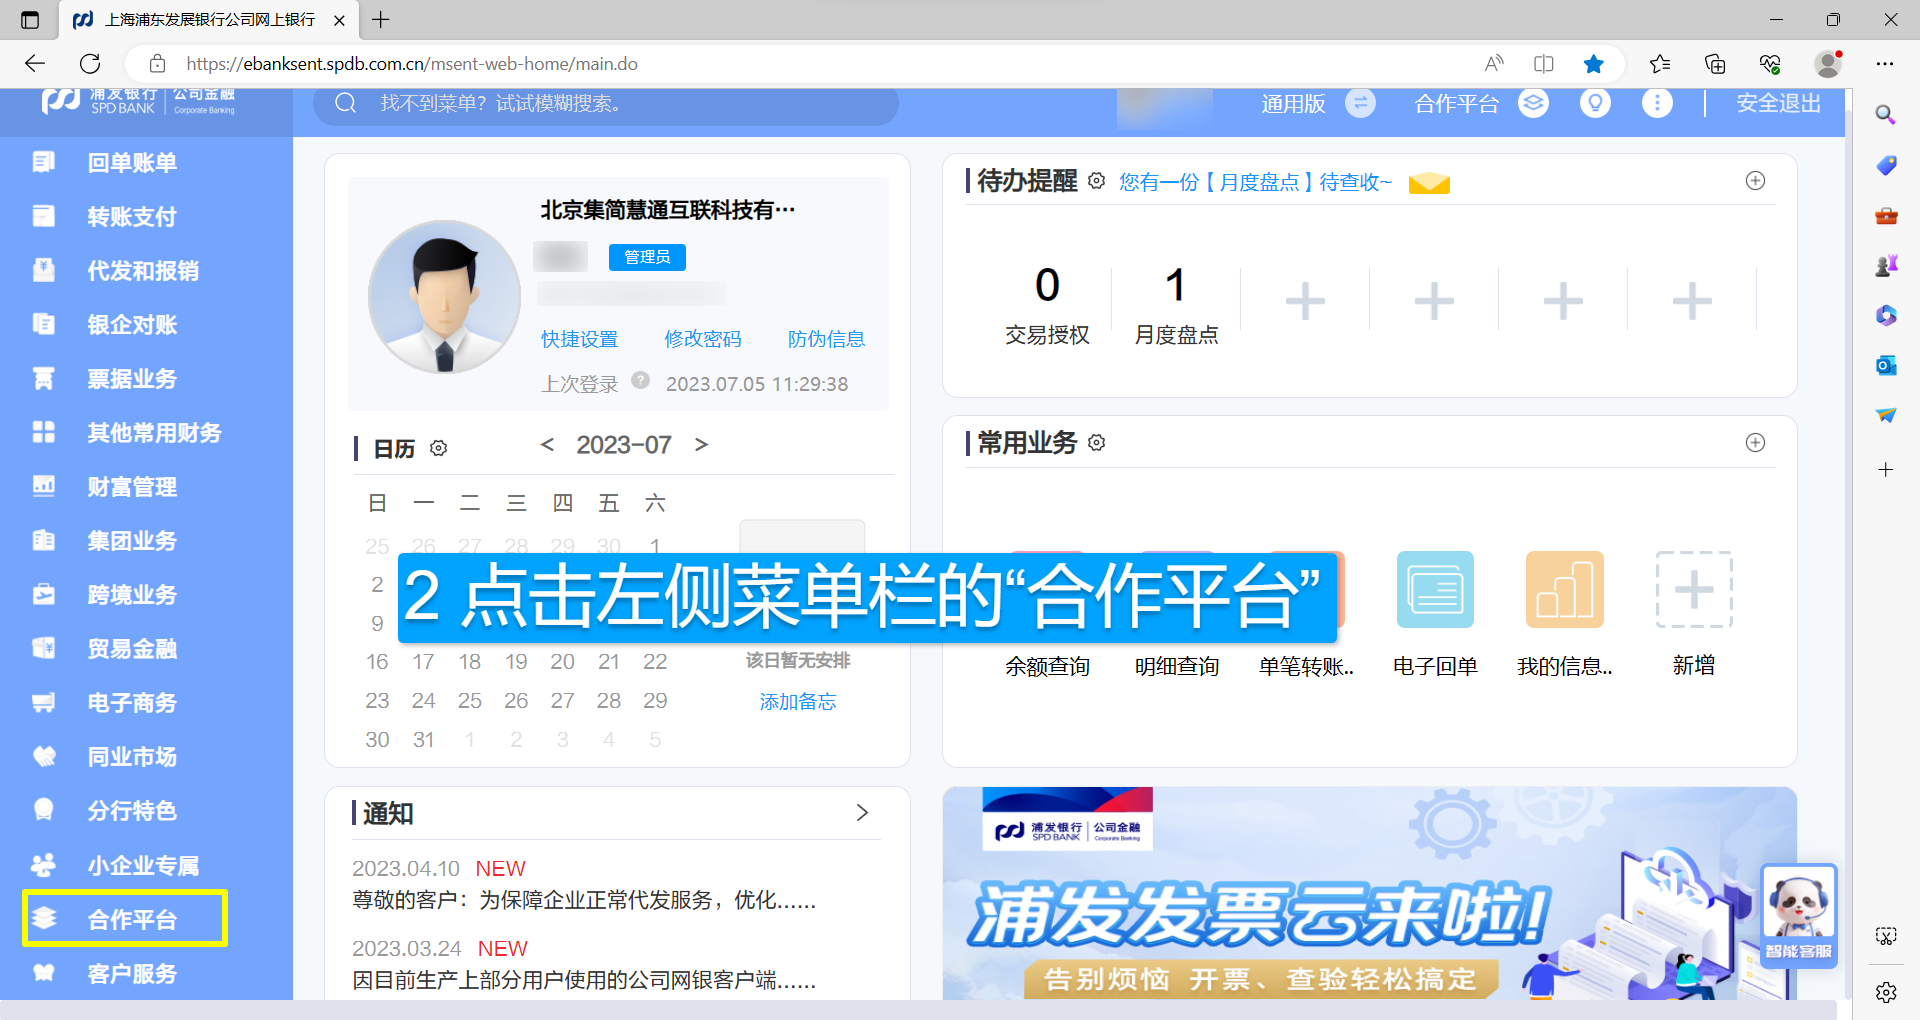This screenshot has width=1920, height=1020.
Task: Click the favorites star in address bar
Action: [x=1594, y=64]
